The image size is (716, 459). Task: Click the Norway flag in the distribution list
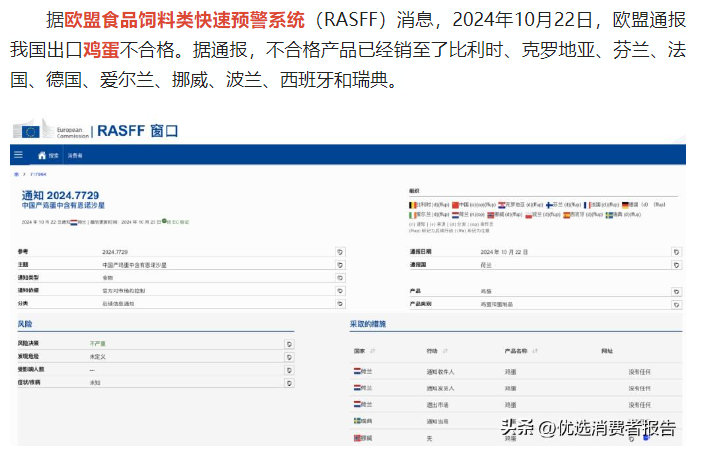(491, 215)
